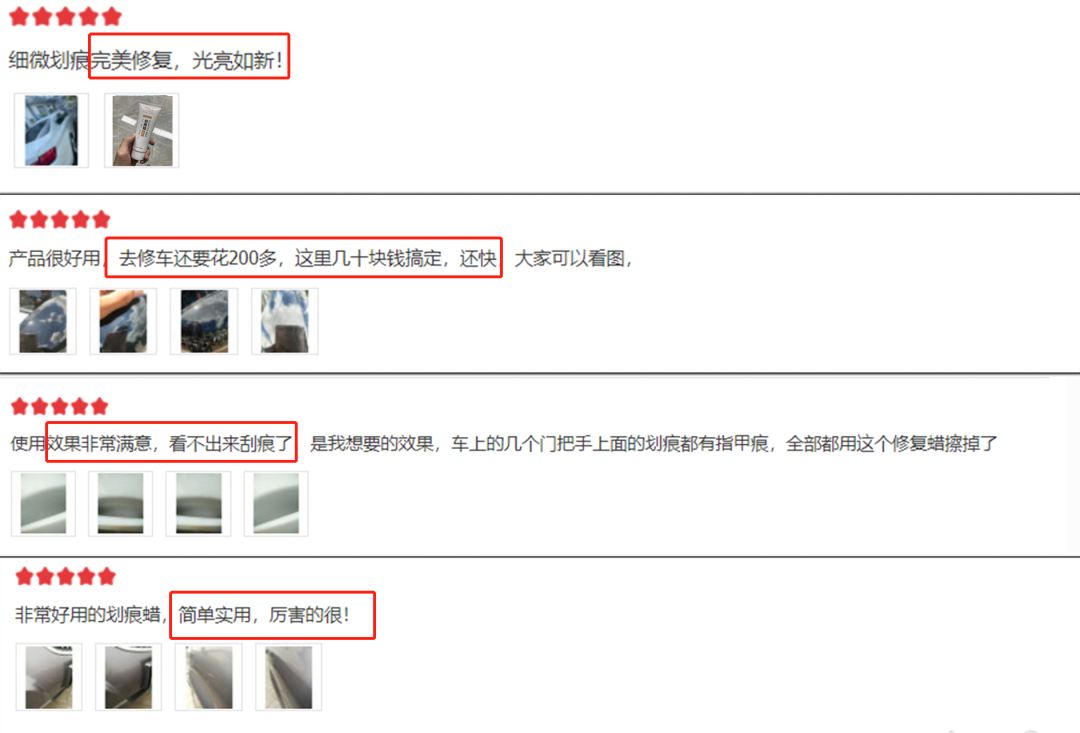Click five-star rating of second review
The image size is (1080, 733).
tap(60, 220)
